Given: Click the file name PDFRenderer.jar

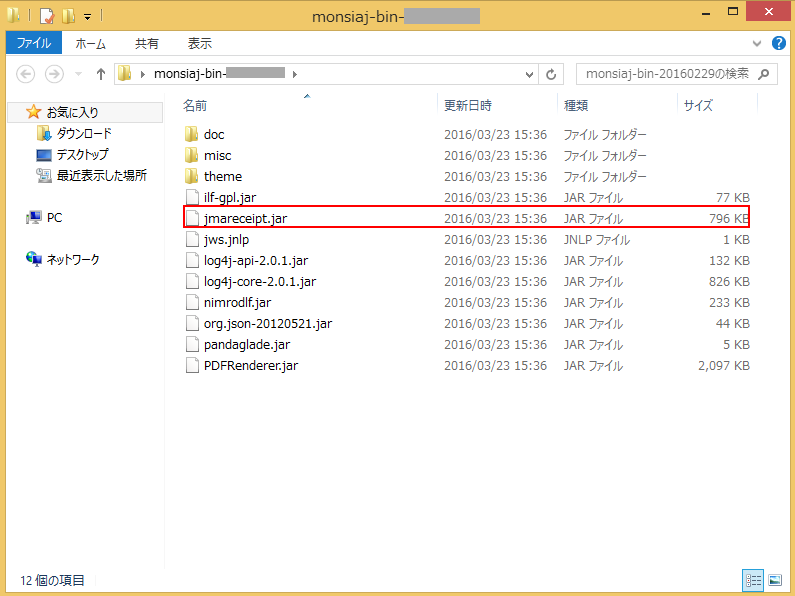Looking at the screenshot, I should (x=251, y=365).
